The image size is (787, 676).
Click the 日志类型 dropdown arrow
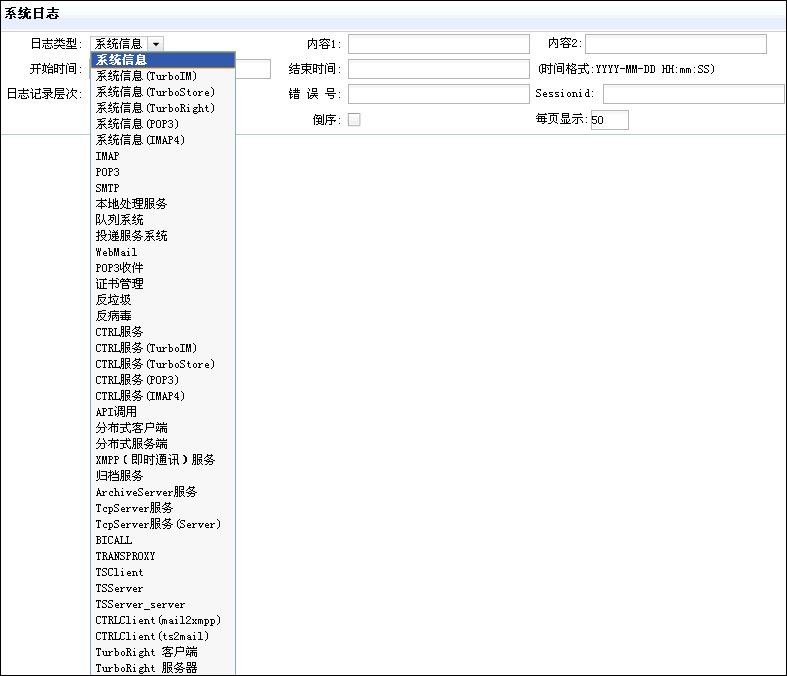pos(155,44)
